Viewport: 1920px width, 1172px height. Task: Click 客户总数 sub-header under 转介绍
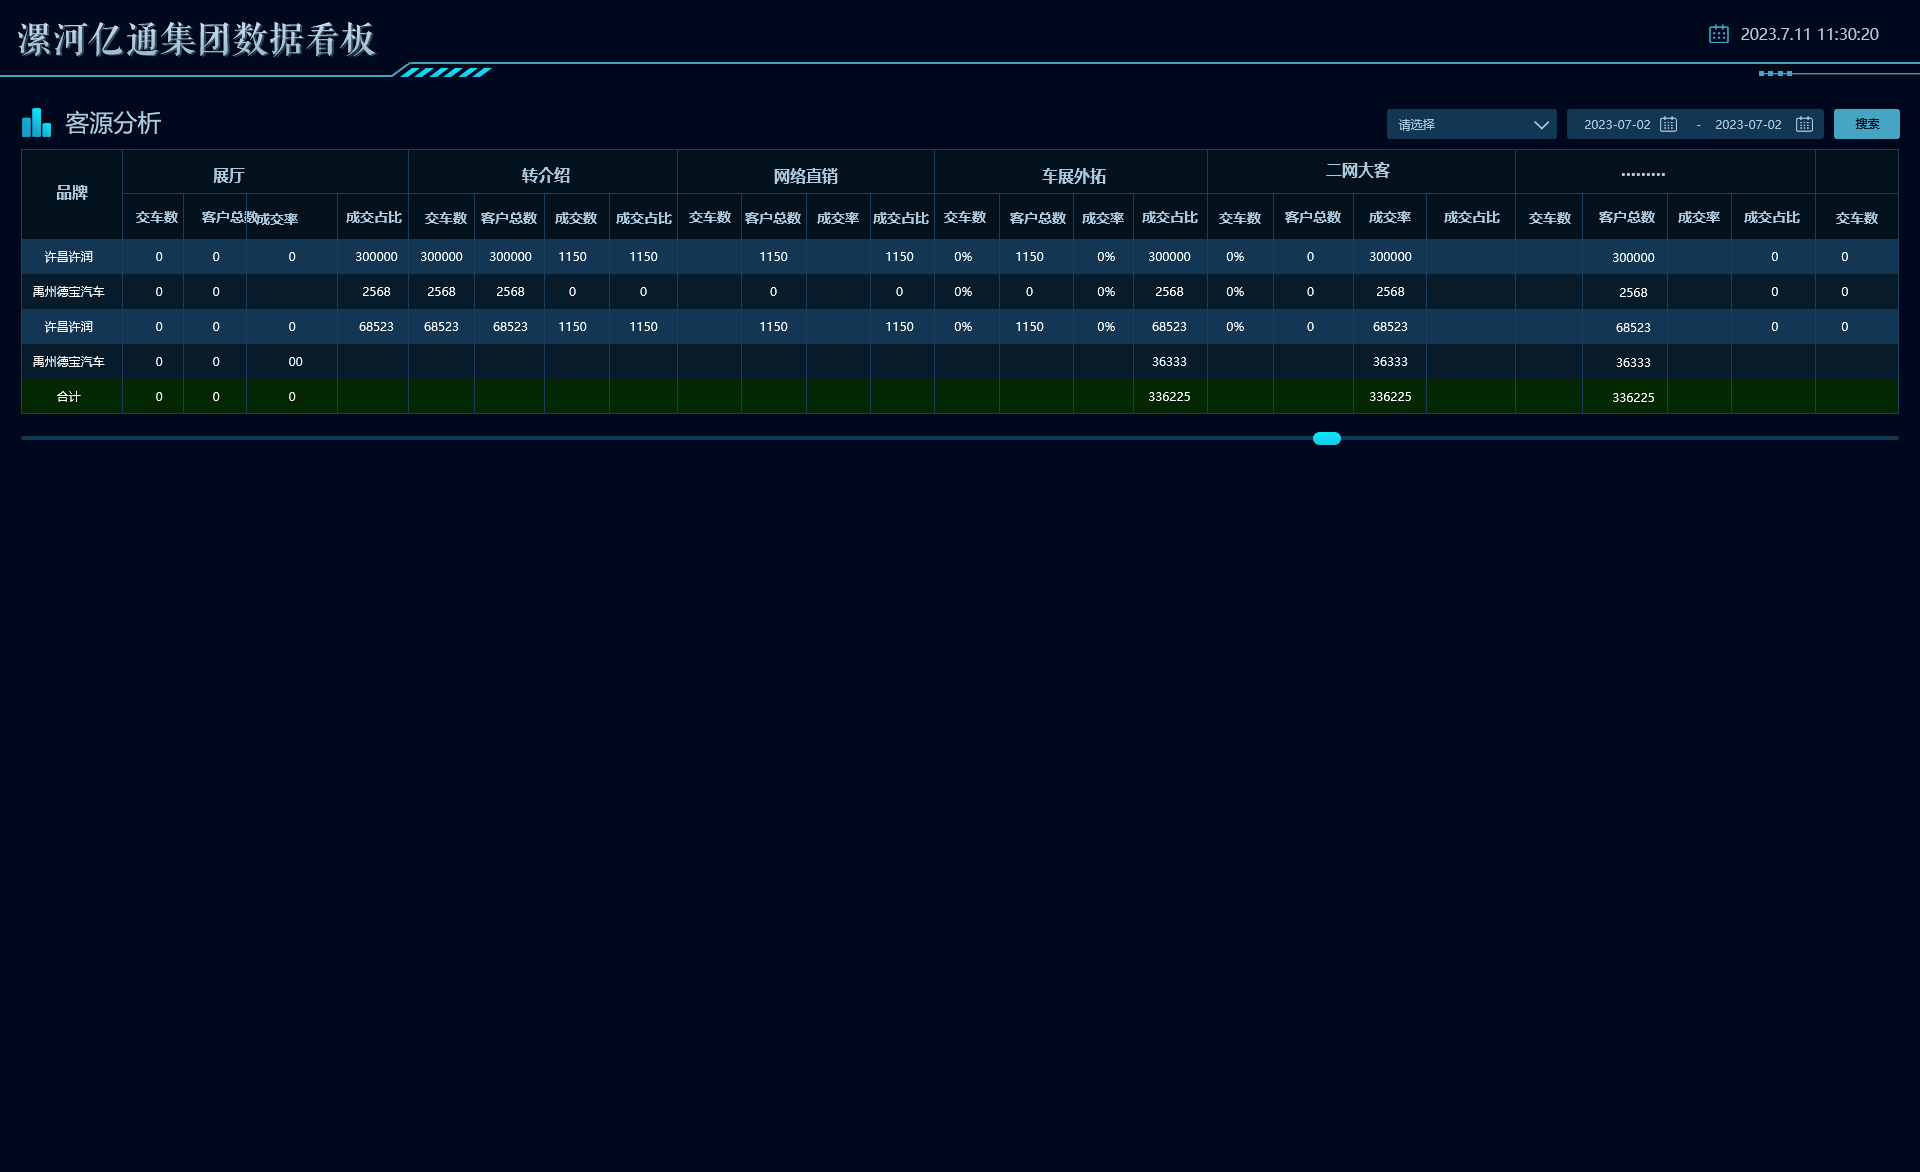tap(509, 218)
